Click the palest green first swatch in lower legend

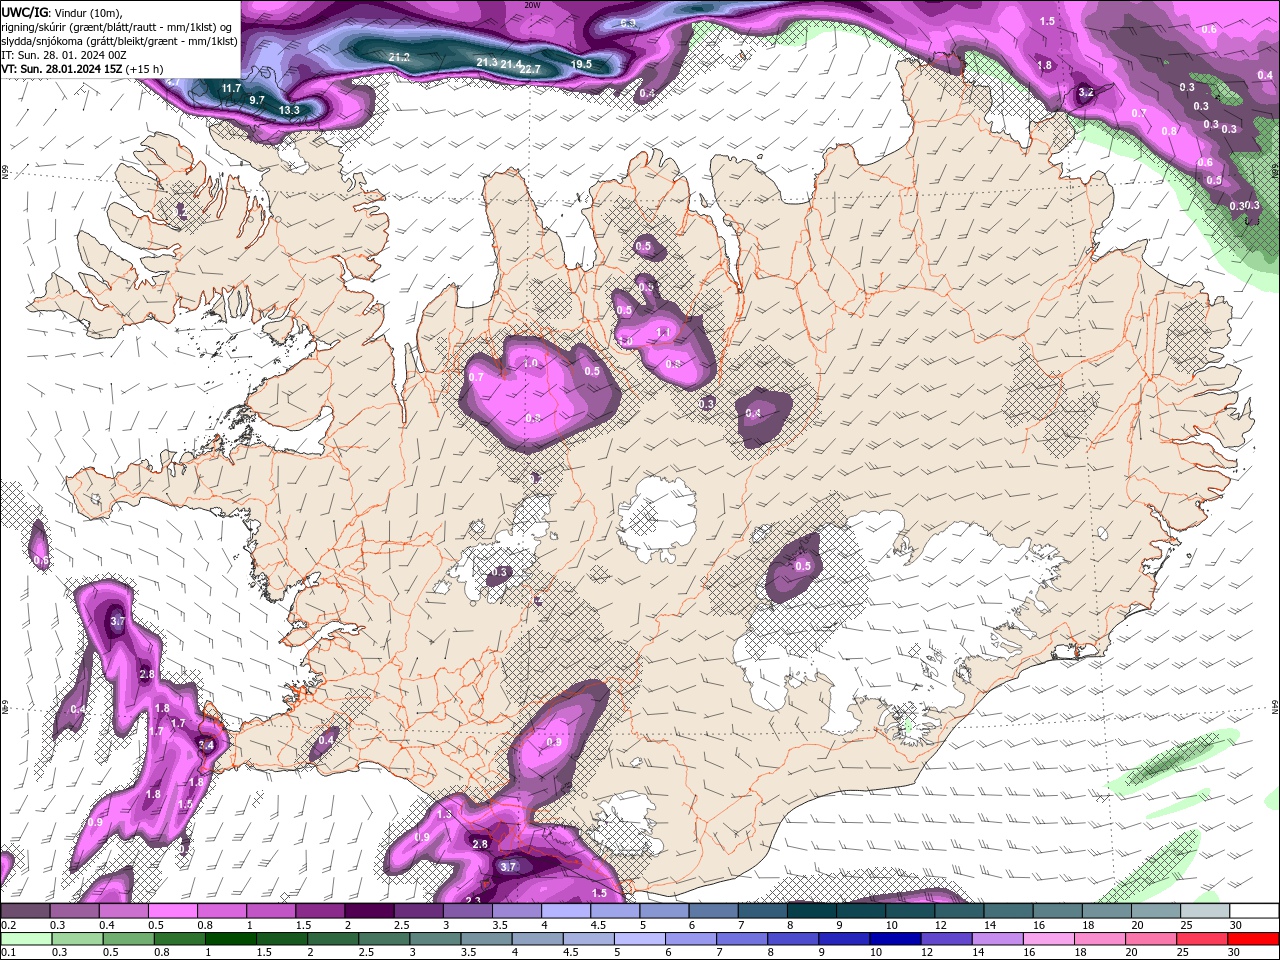click(x=26, y=939)
